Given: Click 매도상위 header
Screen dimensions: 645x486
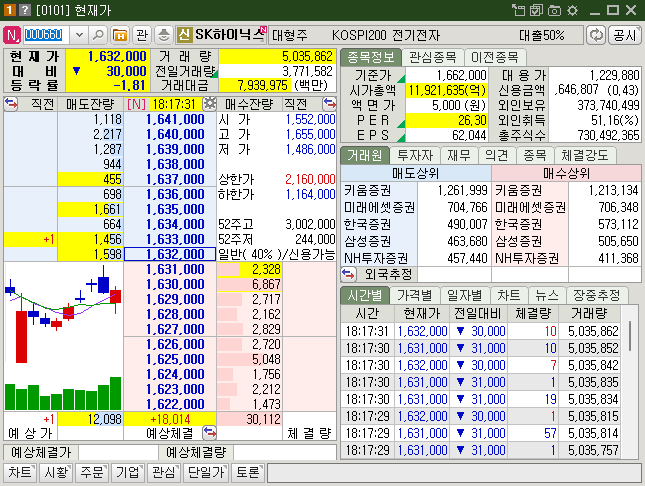Looking at the screenshot, I should tap(416, 173).
